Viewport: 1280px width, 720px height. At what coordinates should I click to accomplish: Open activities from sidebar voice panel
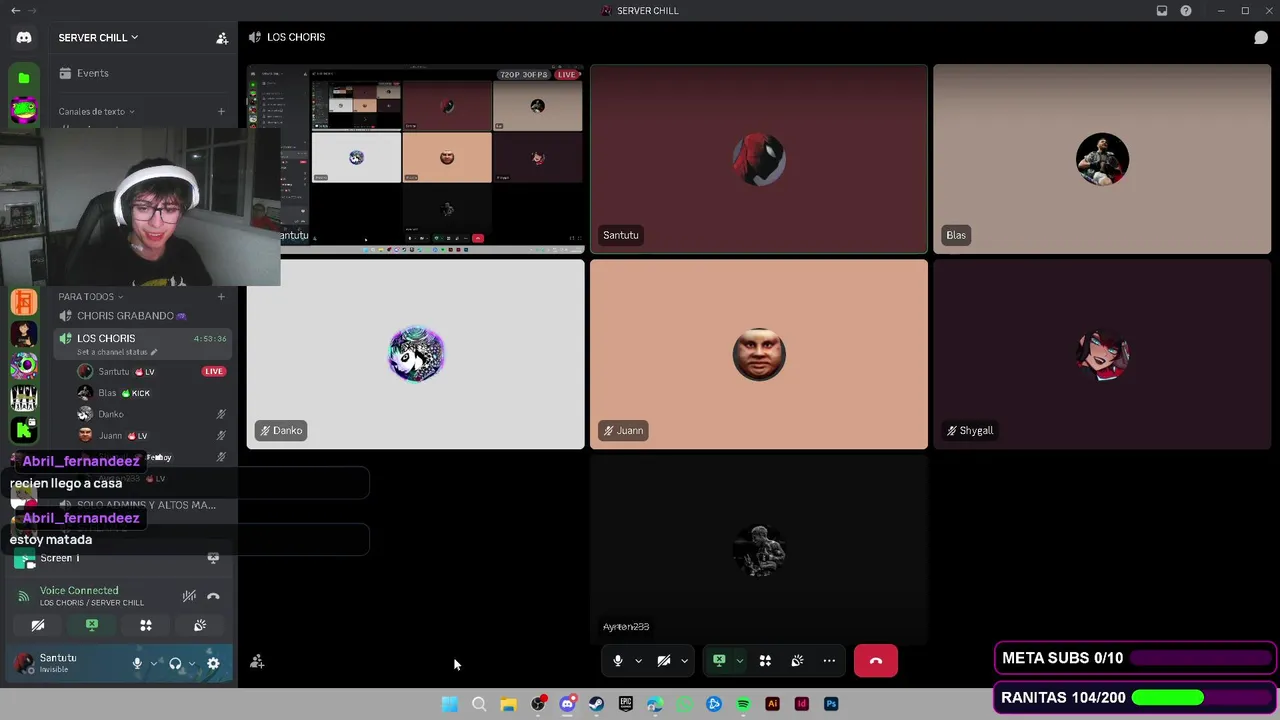146,625
